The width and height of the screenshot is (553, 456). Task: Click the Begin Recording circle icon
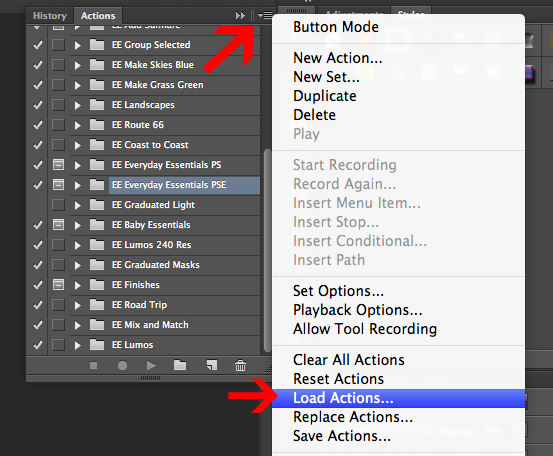tap(122, 366)
